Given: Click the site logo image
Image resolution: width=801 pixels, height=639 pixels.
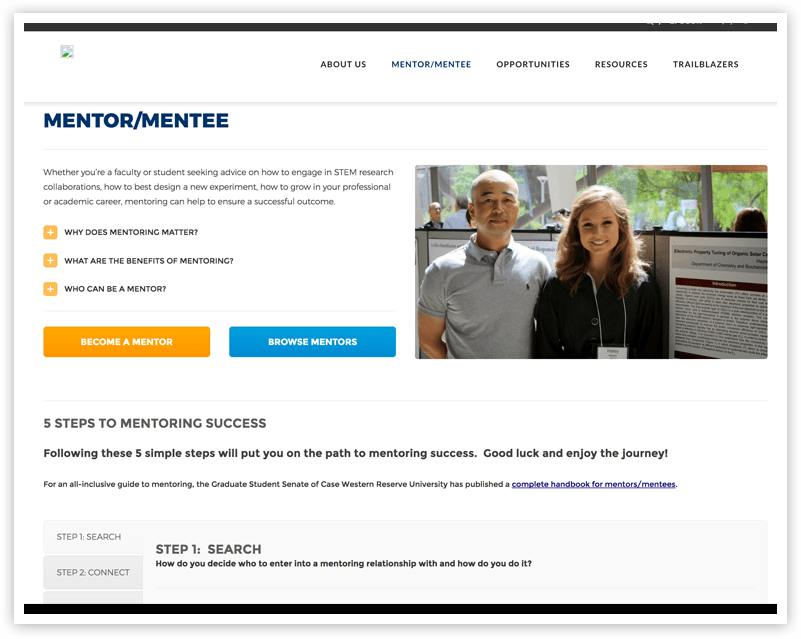Looking at the screenshot, I should 67,52.
